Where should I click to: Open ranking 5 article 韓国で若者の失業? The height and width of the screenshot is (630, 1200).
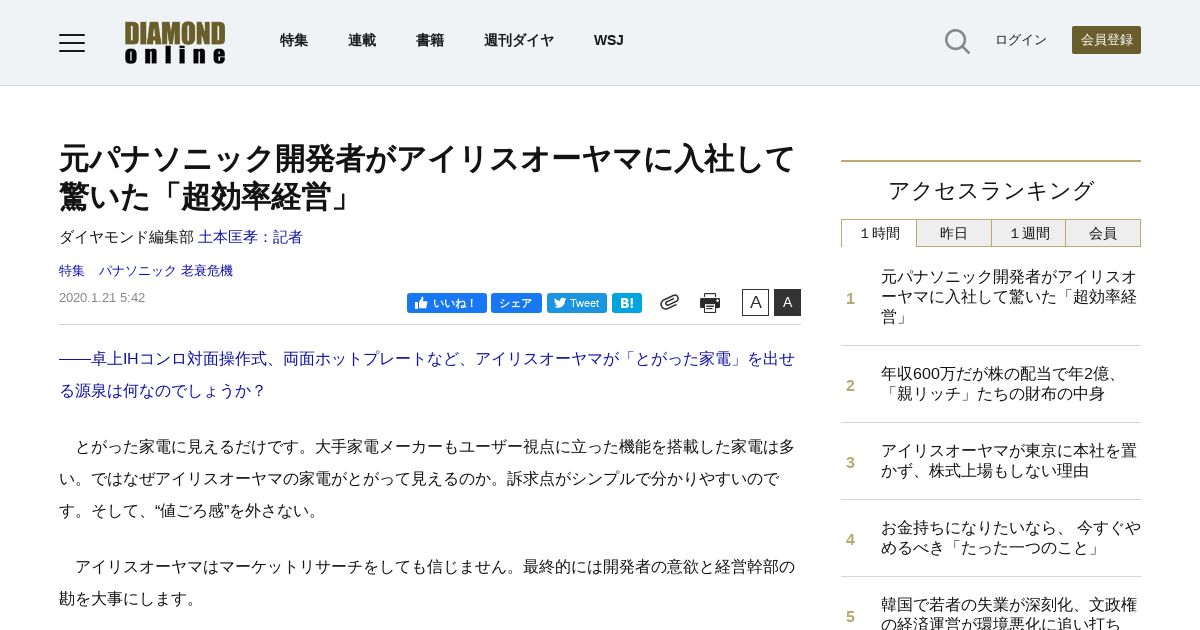click(1009, 612)
